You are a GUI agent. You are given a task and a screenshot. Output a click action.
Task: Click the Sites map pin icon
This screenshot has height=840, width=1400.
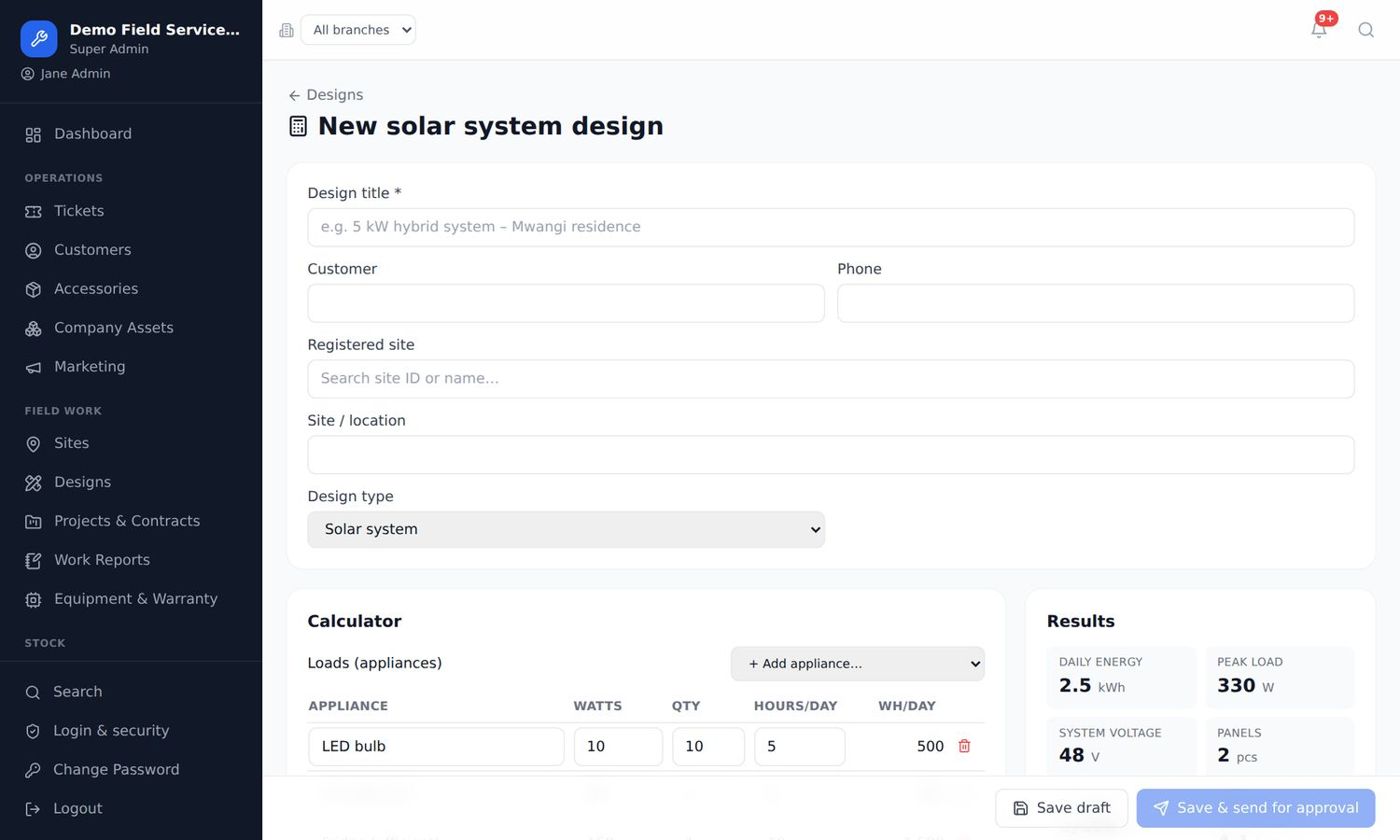pos(33,444)
